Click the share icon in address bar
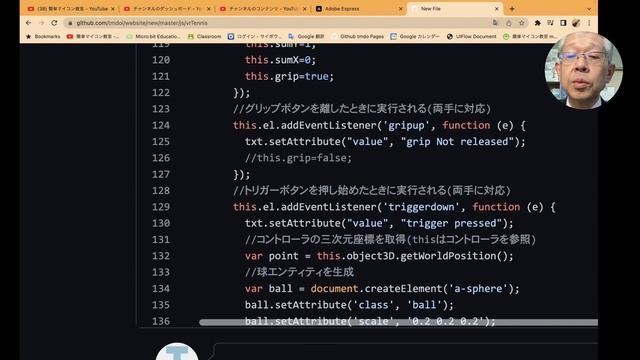This screenshot has height=360, width=640. click(x=509, y=23)
